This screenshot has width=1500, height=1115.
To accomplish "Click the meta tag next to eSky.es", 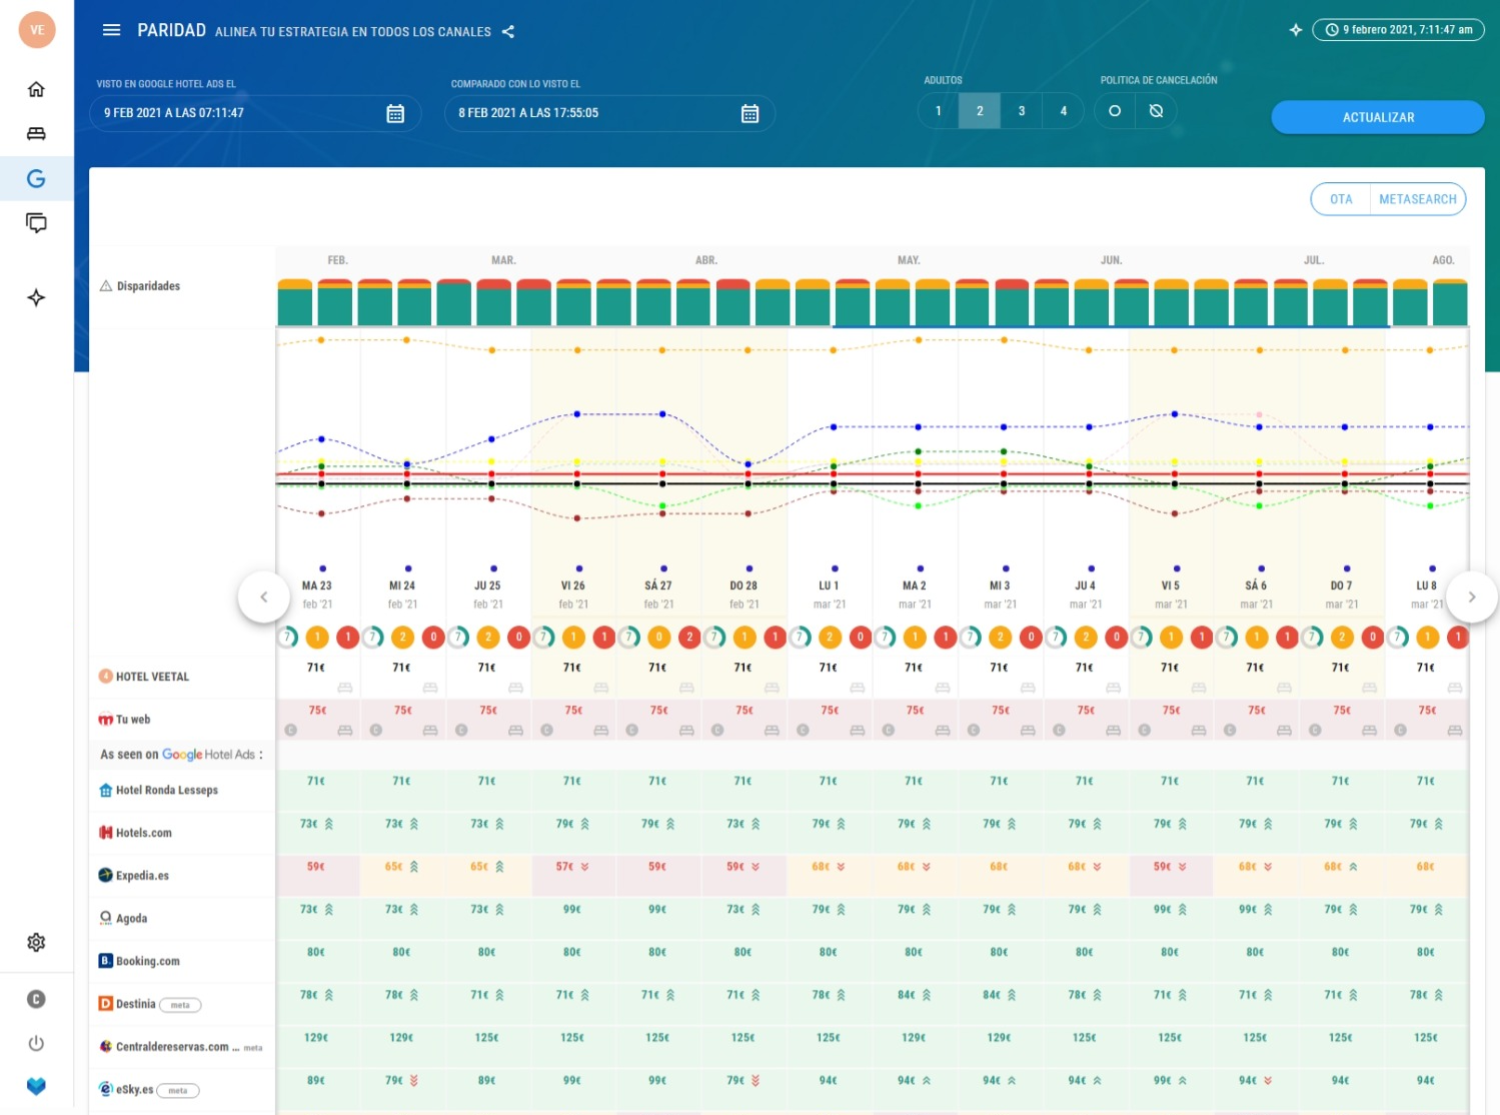I will [178, 1091].
